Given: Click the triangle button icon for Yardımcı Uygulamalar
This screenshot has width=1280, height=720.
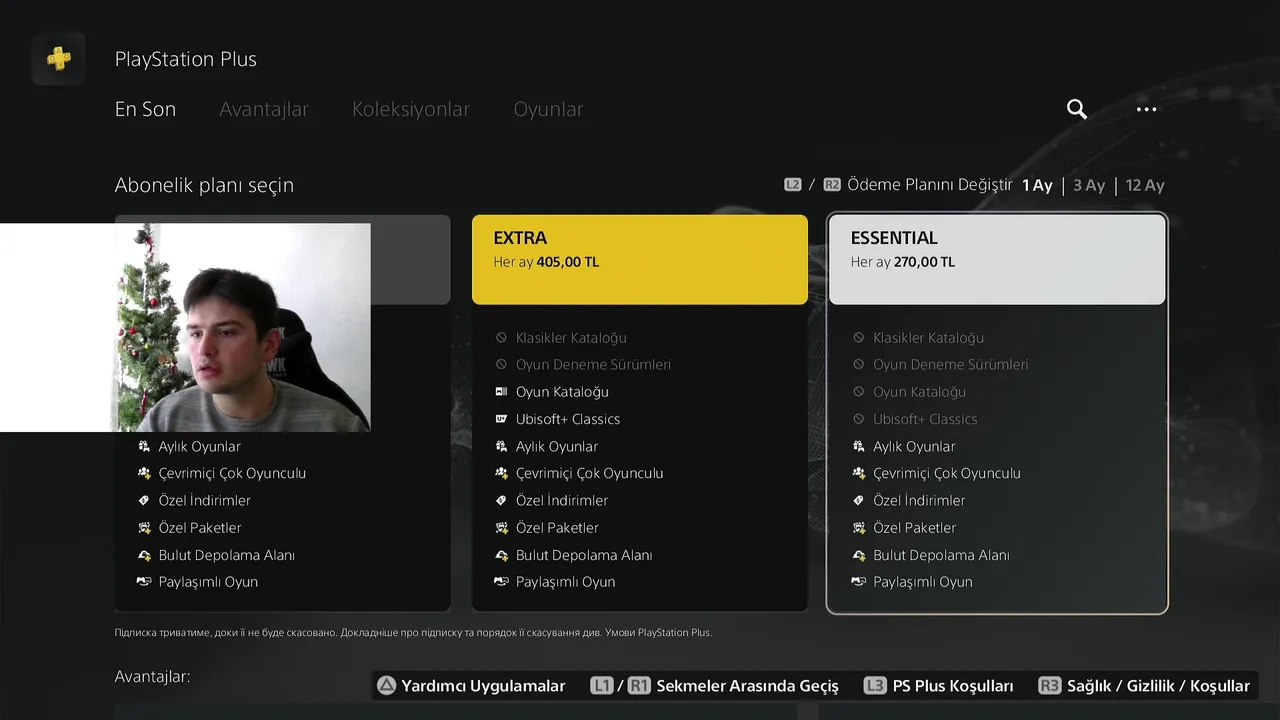Looking at the screenshot, I should [x=386, y=686].
